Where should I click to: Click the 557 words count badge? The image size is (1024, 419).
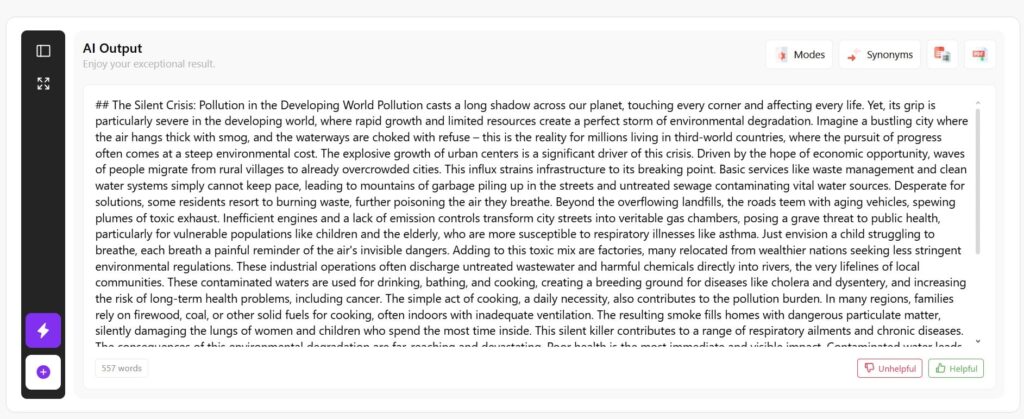coord(121,368)
